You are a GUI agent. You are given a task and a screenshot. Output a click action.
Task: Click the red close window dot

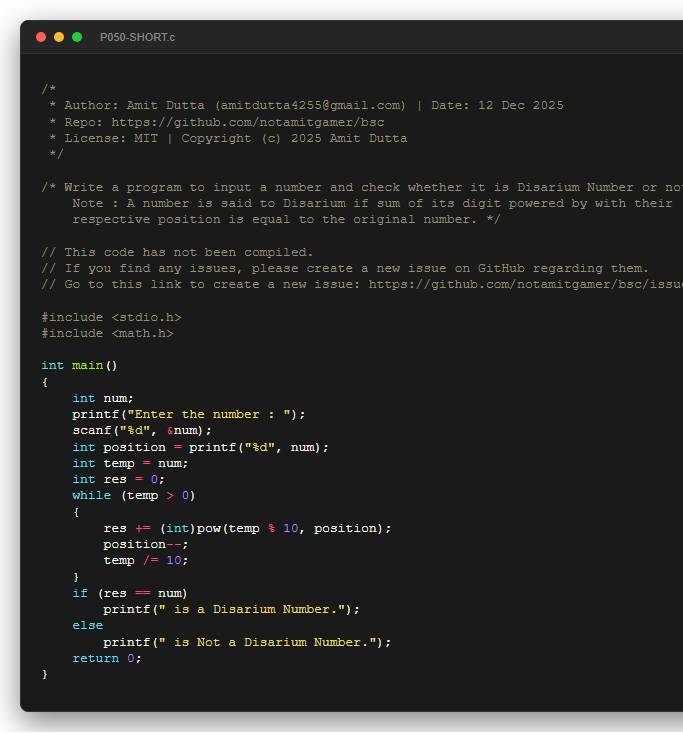pos(41,37)
